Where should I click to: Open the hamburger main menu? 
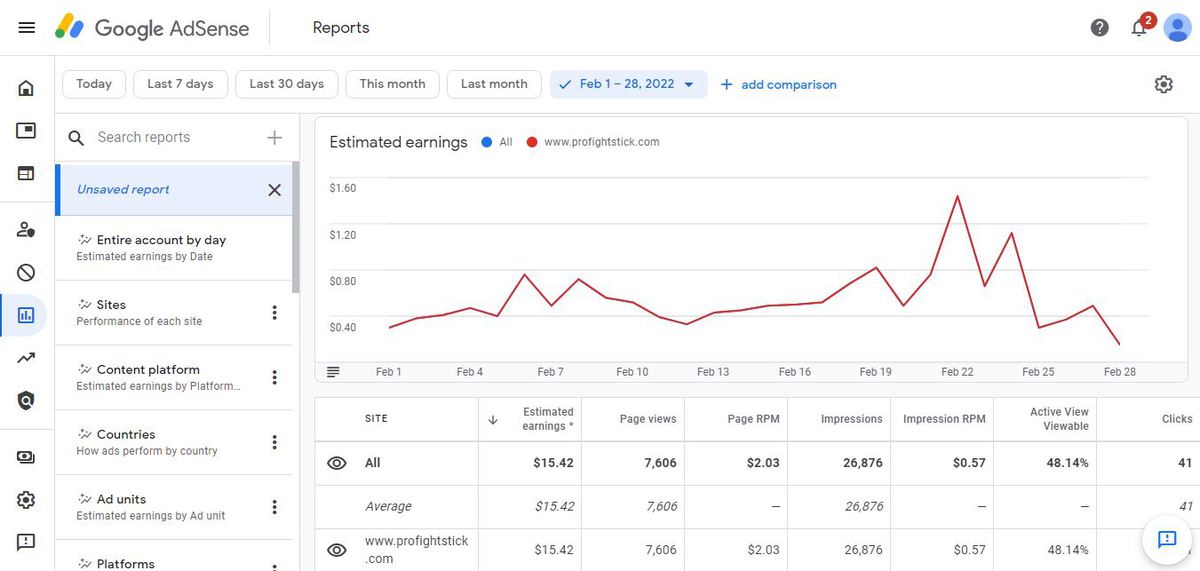click(27, 28)
